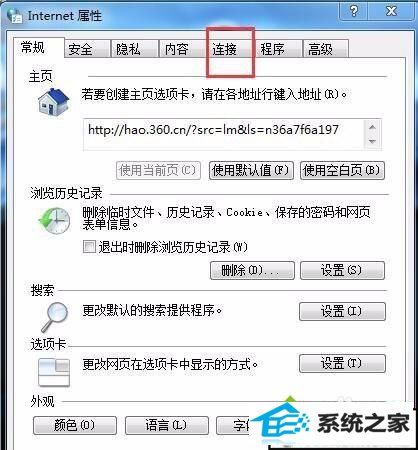
Task: Click the 删除 browsing history button
Action: [252, 270]
